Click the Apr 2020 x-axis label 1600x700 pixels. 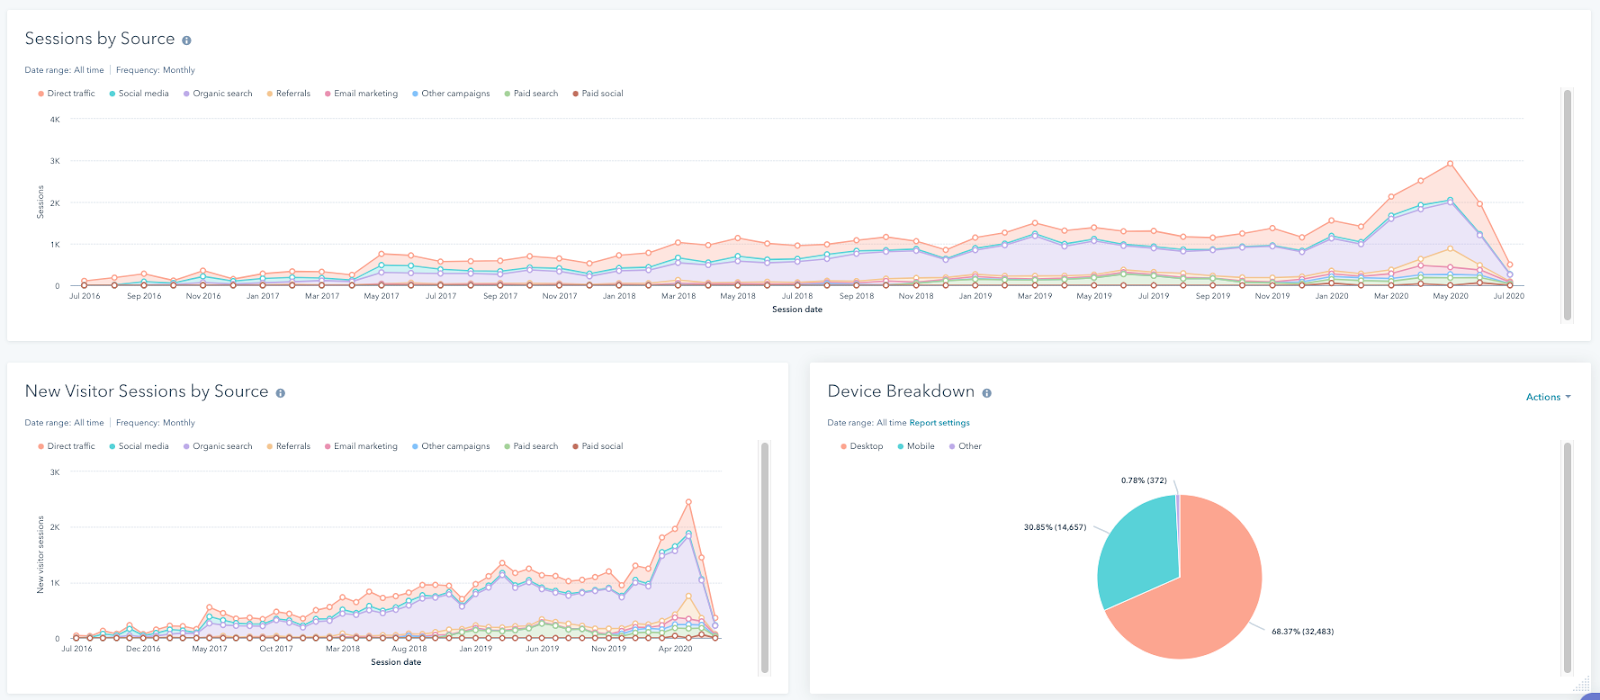(675, 649)
